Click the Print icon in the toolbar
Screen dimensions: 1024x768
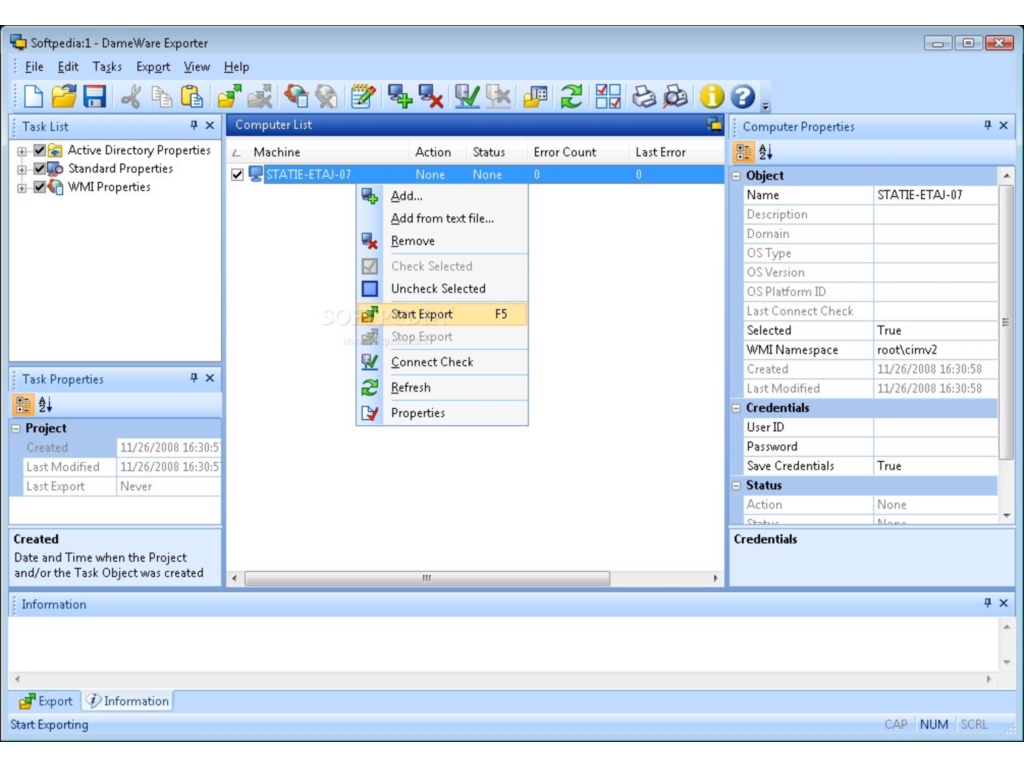tap(644, 97)
